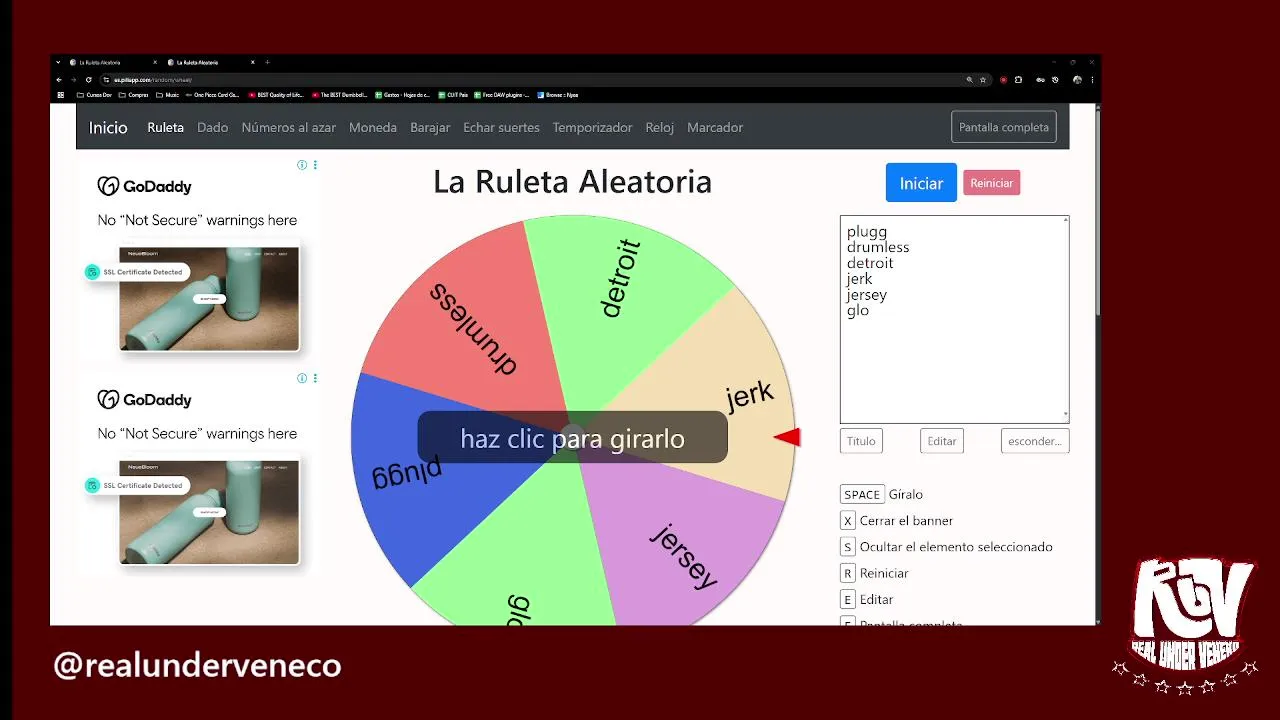
Task: Open the Gastos - Hojas de c... bookmark
Action: pyautogui.click(x=403, y=95)
